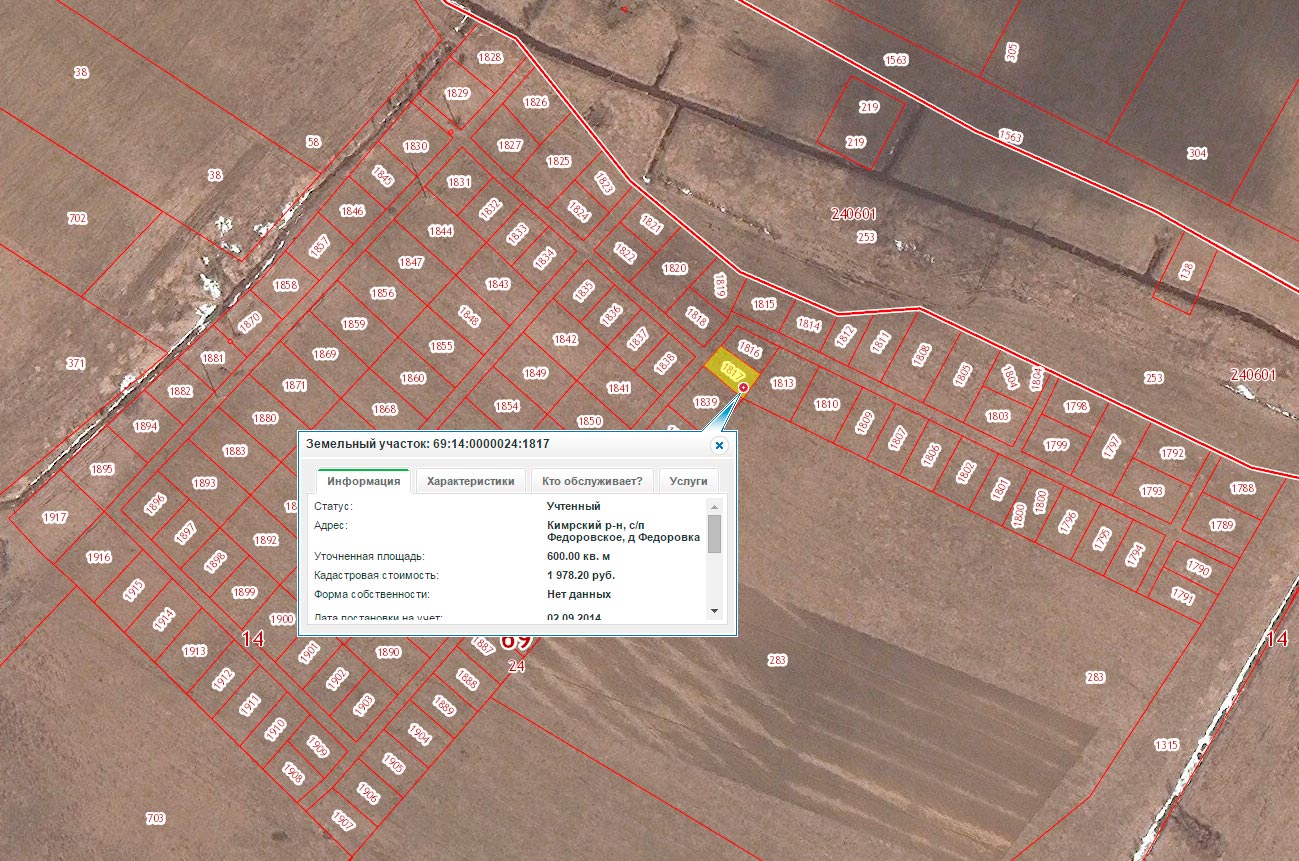Open the Кто обслуживает? tab

point(592,481)
